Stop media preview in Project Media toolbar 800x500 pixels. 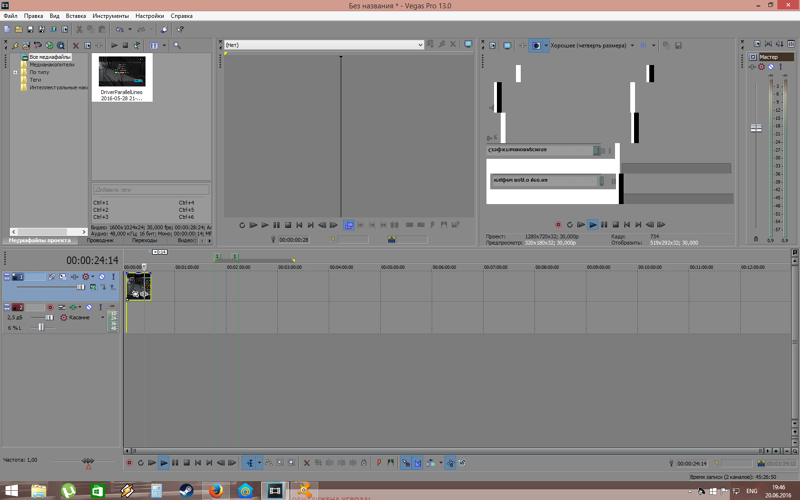coord(126,45)
